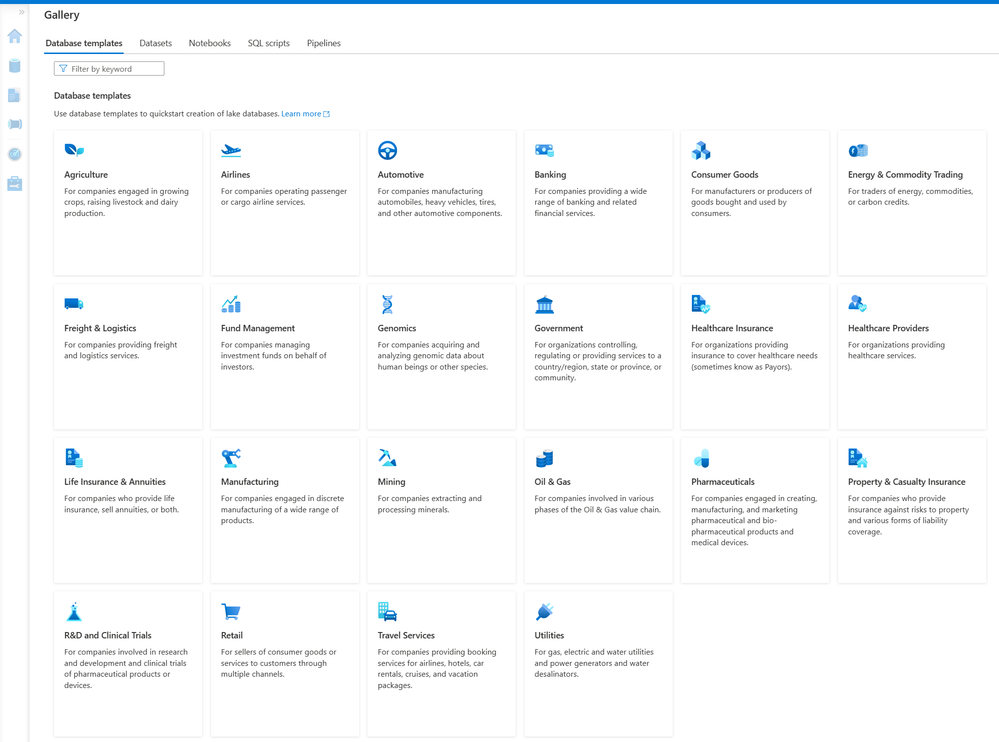999x742 pixels.
Task: Click the Freight & Logistics truck icon
Action: click(74, 304)
